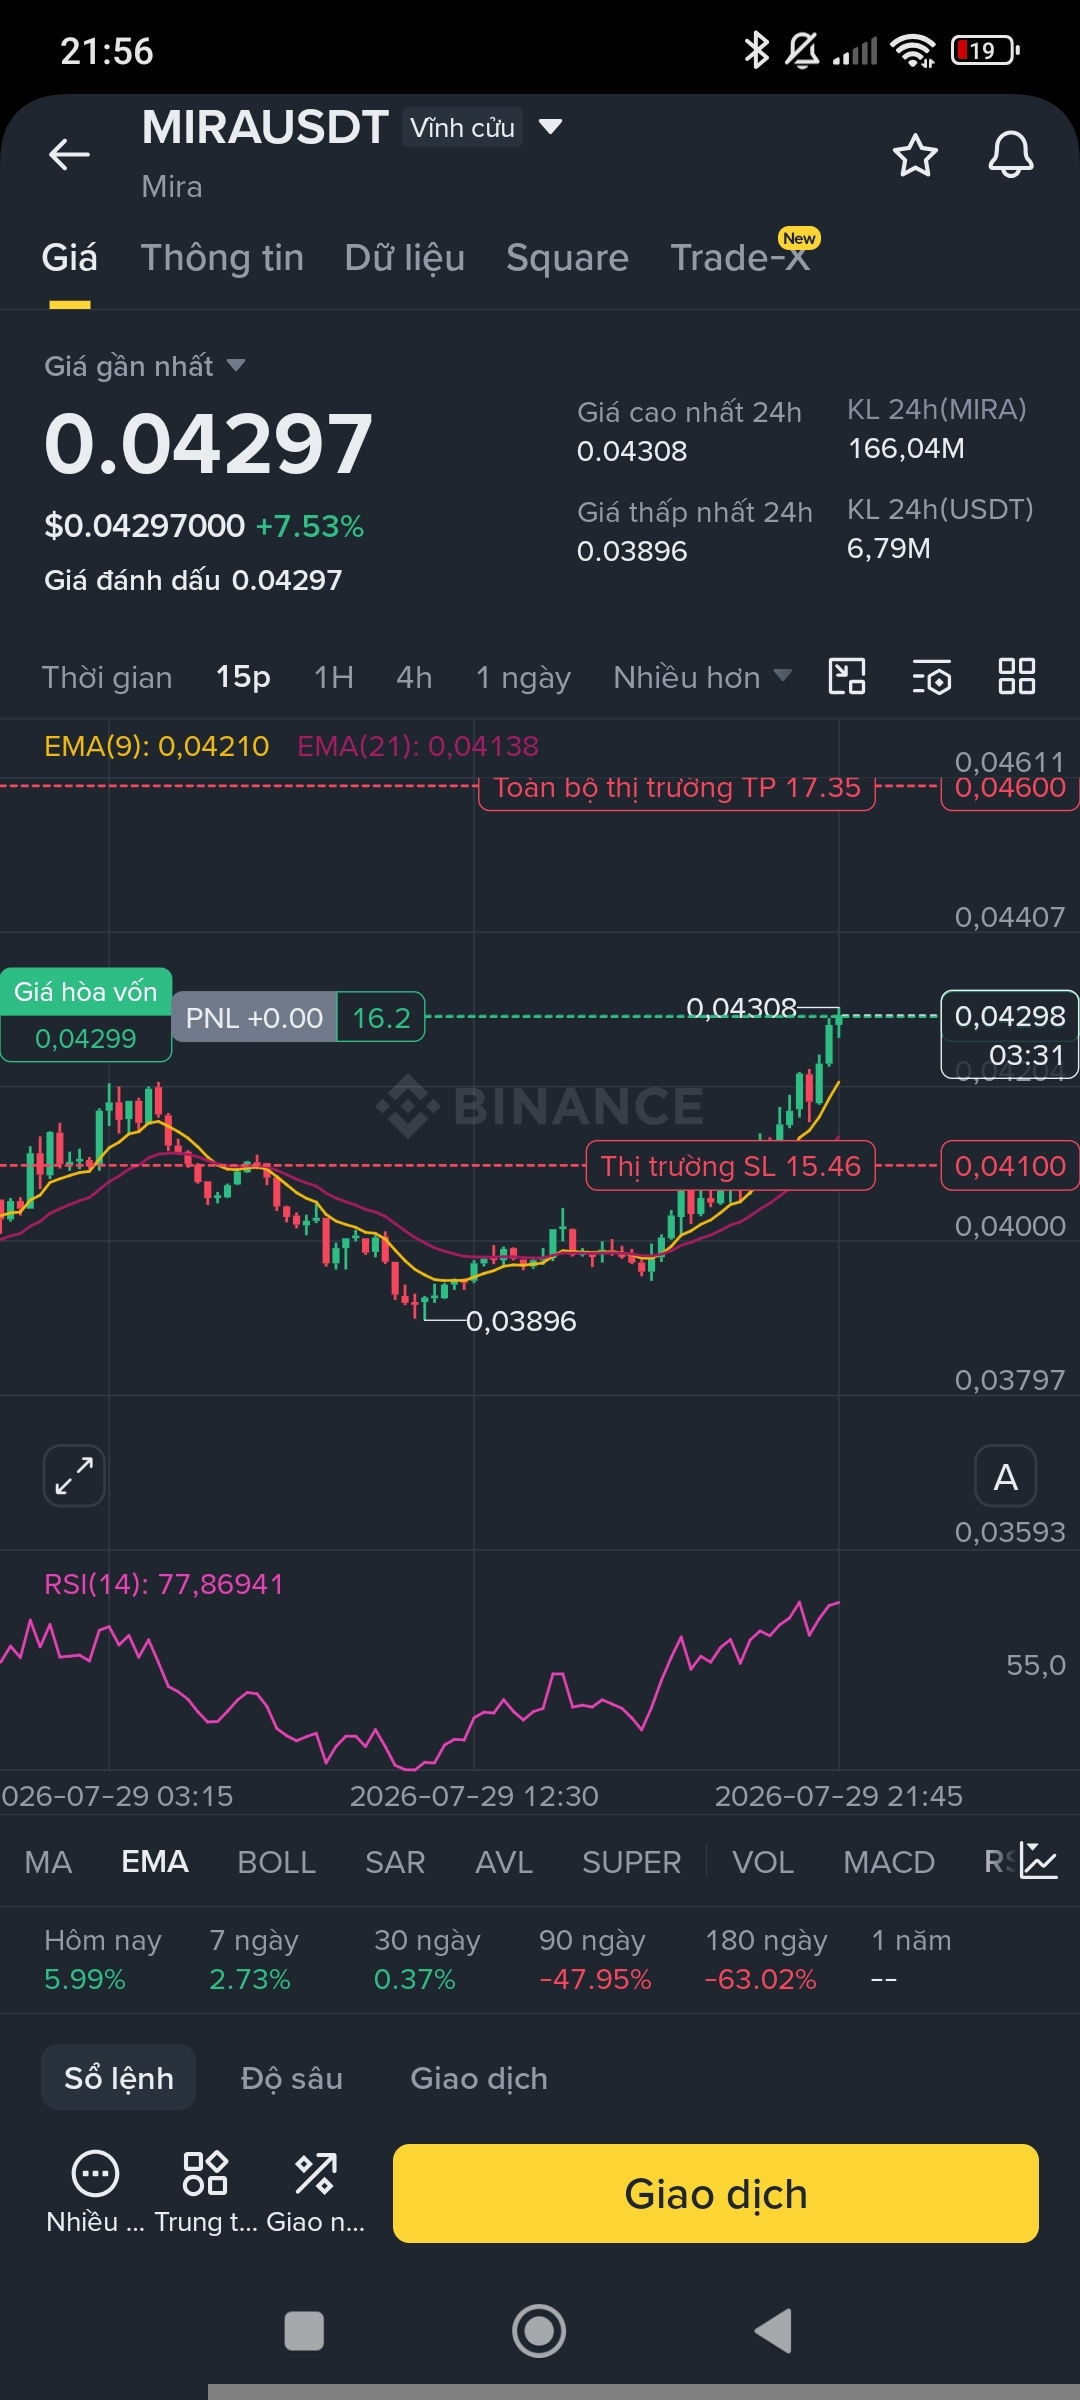Viewport: 1080px width, 2400px height.
Task: Open the Trung tâm hub icon
Action: (206, 2192)
